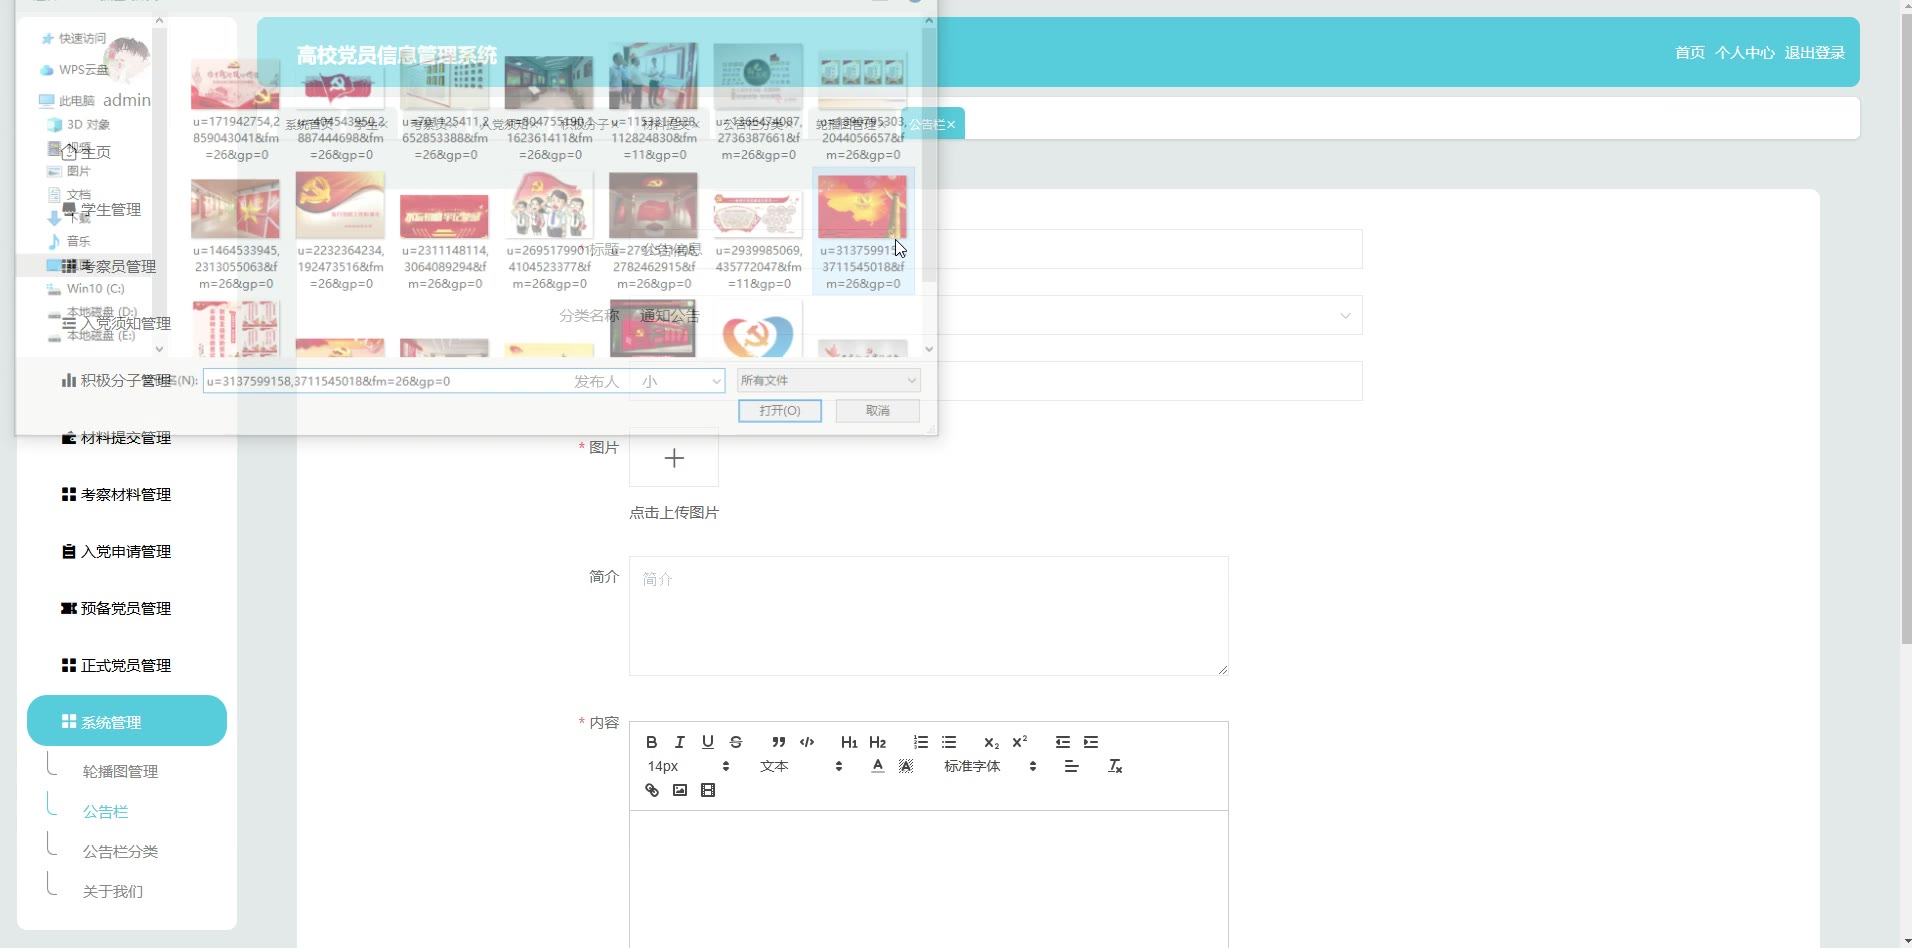The height and width of the screenshot is (948, 1912).
Task: Expand the file name combo box arrow
Action: coord(716,381)
